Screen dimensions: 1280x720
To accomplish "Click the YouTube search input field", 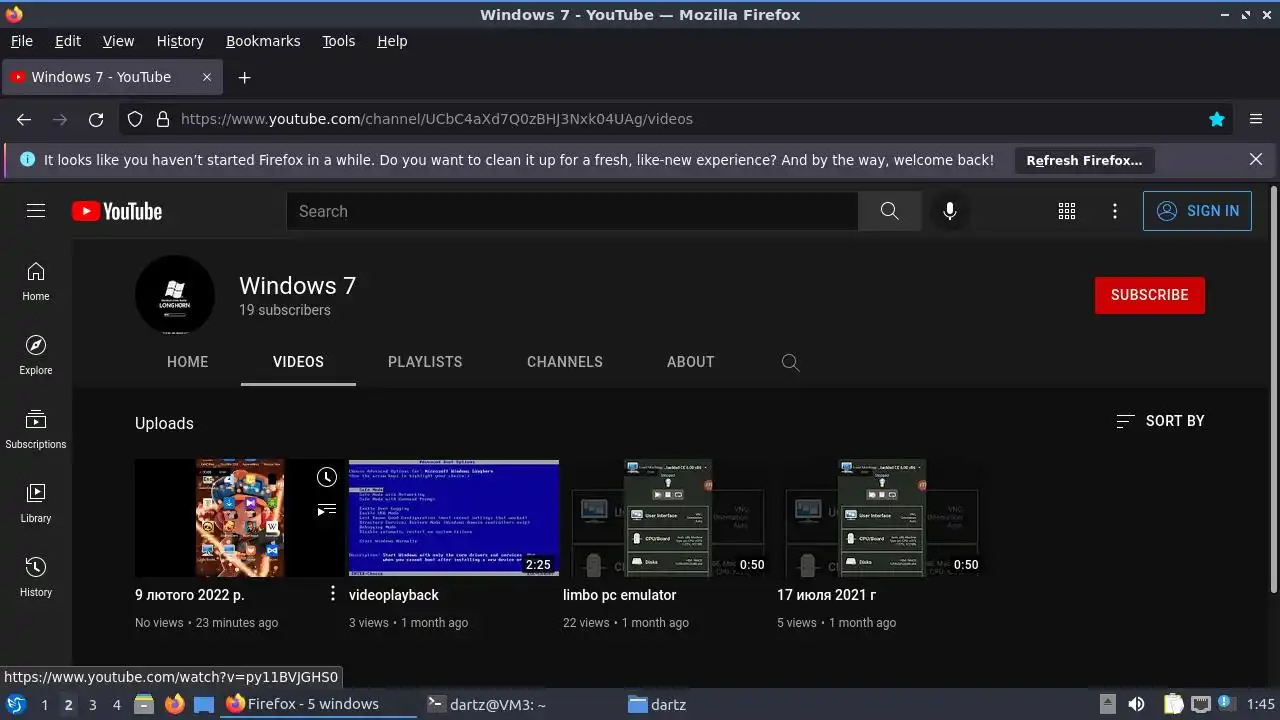I will [572, 211].
